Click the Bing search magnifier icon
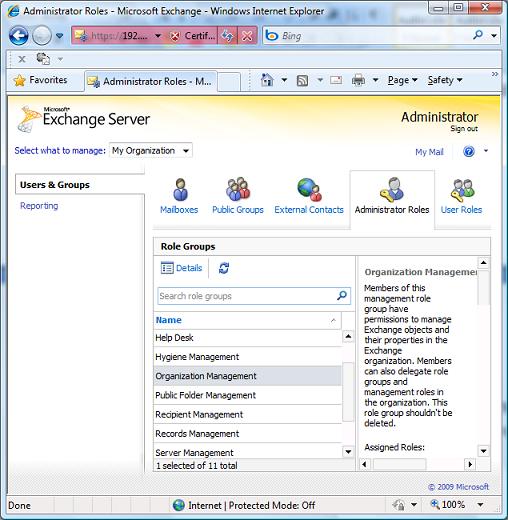 [478, 35]
